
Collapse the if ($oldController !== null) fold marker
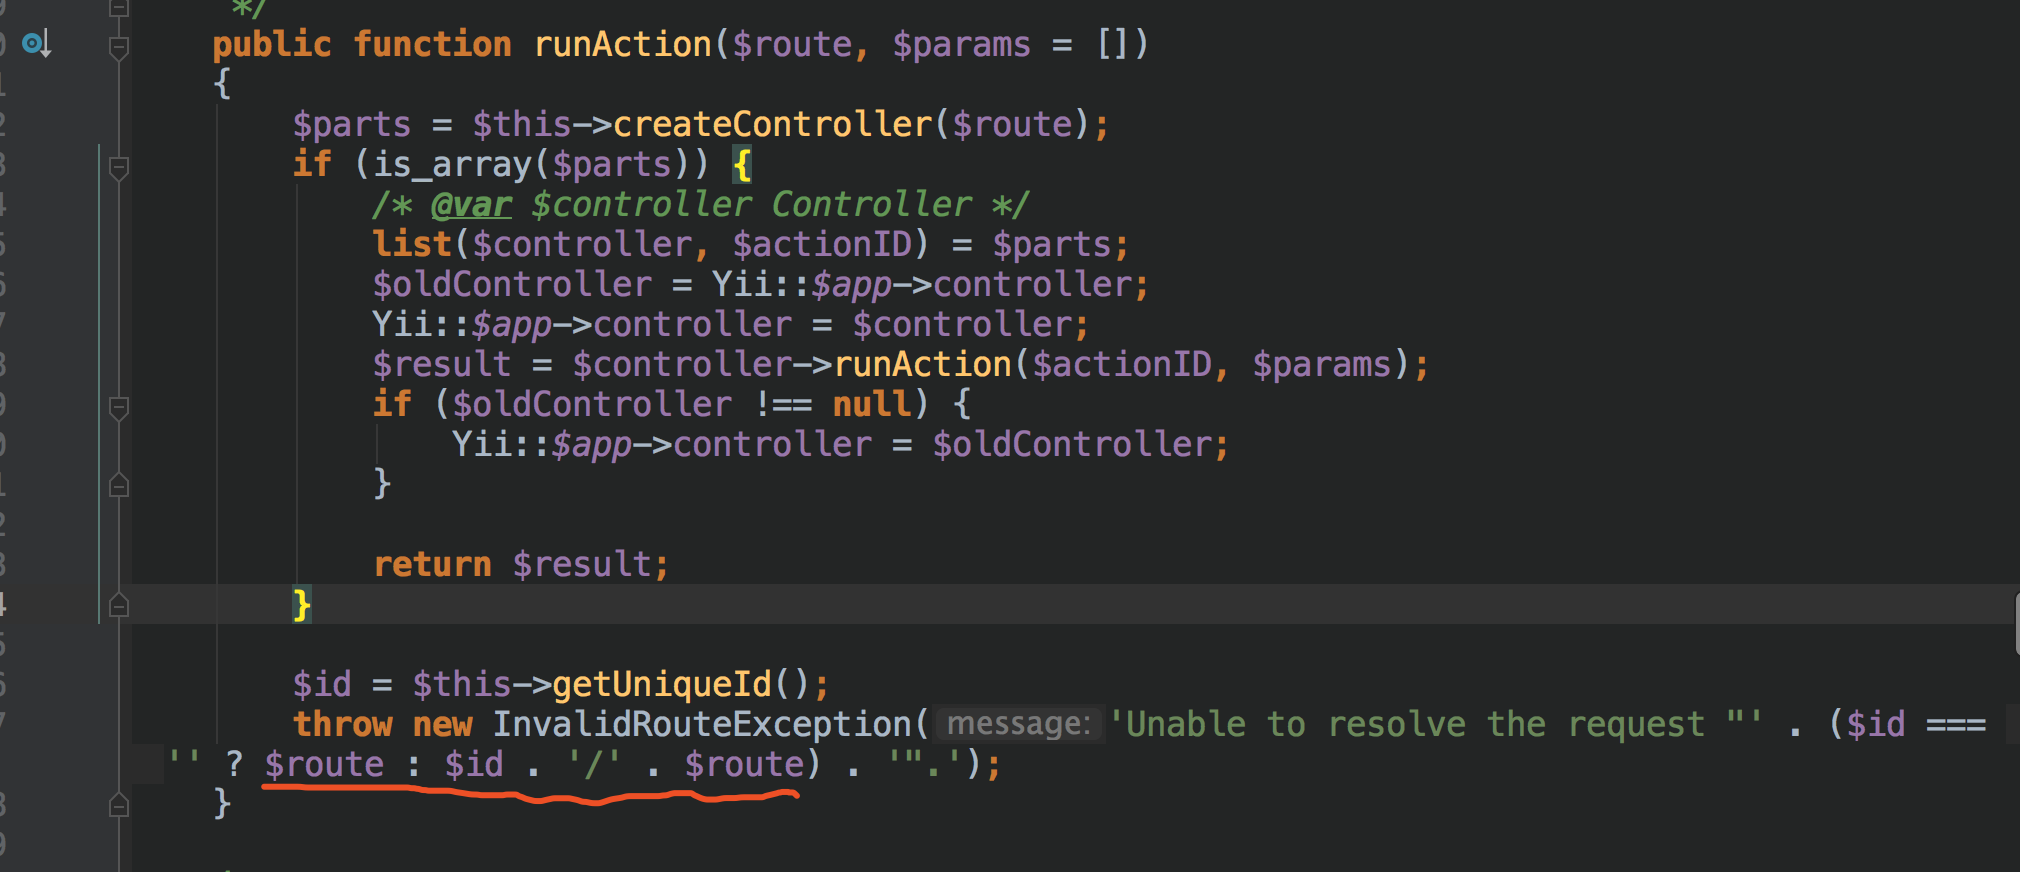coord(118,407)
